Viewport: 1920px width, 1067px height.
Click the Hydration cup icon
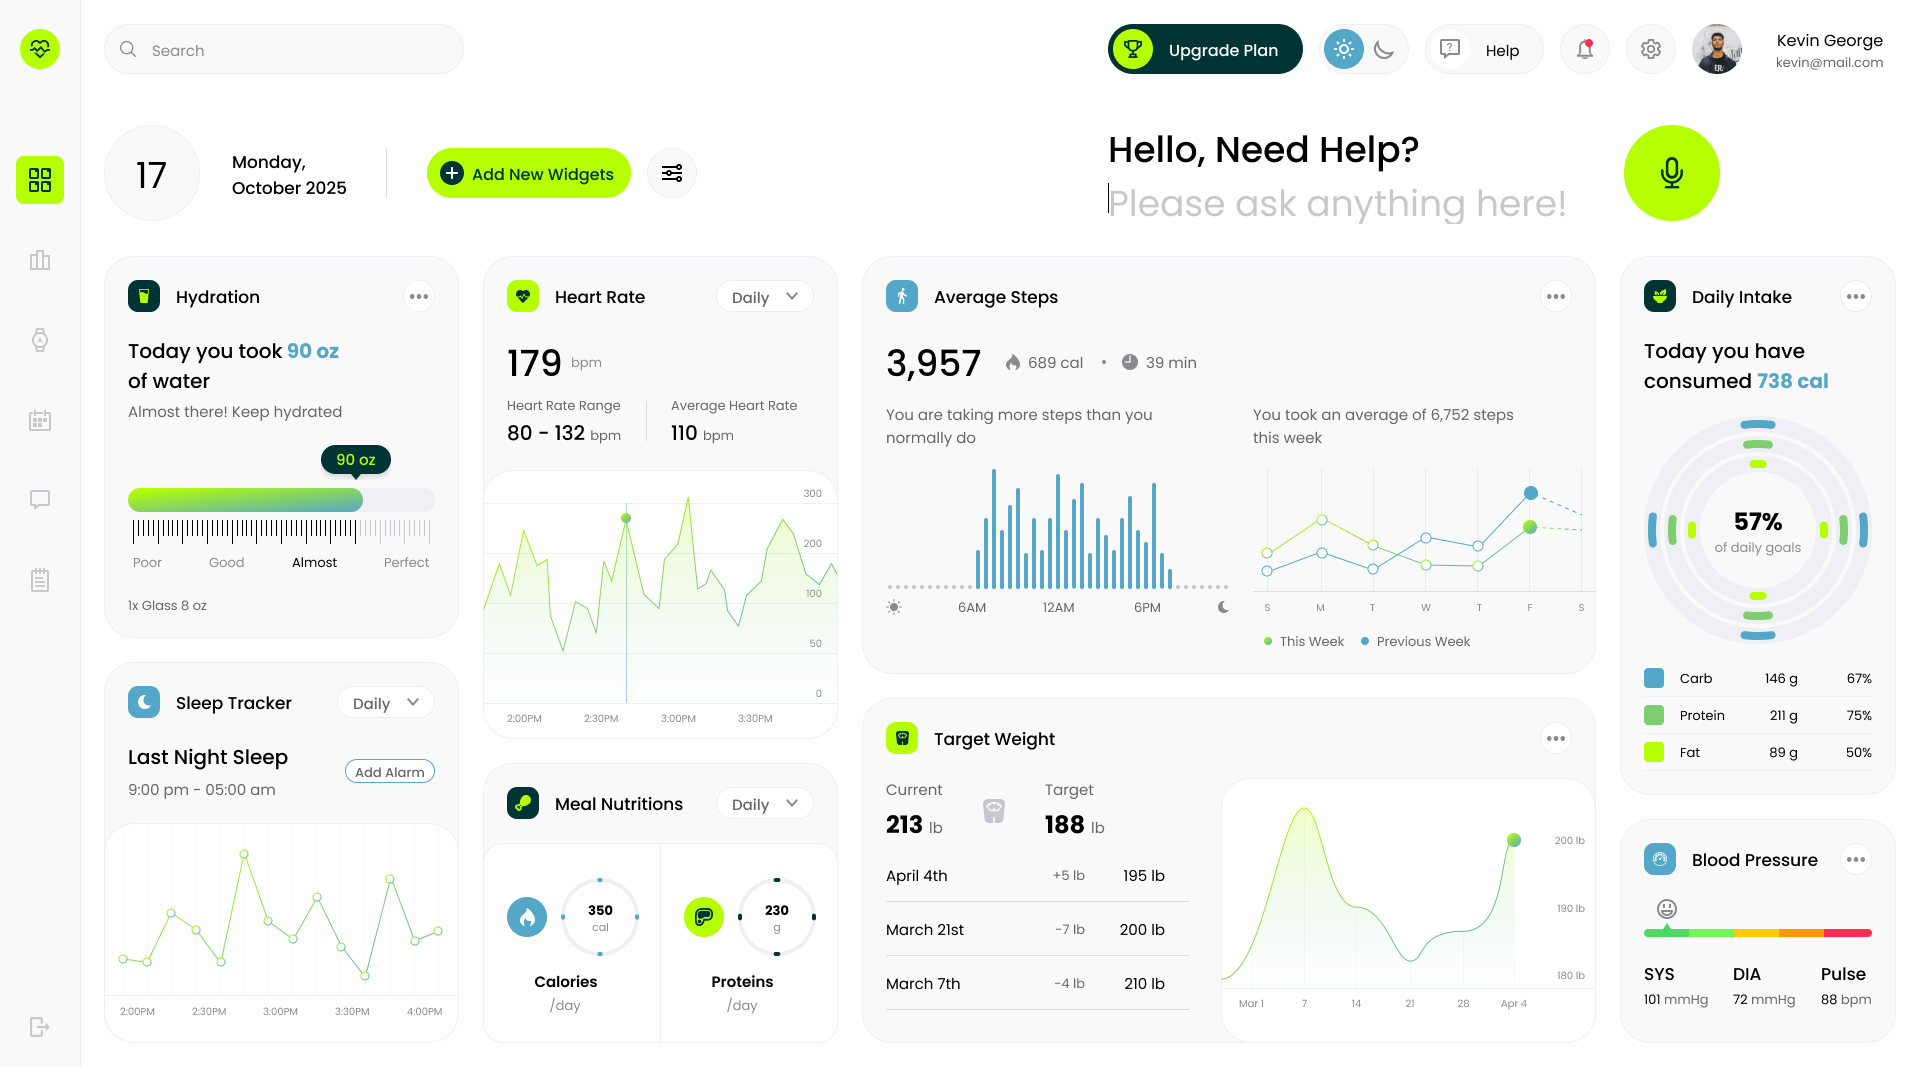tap(144, 296)
